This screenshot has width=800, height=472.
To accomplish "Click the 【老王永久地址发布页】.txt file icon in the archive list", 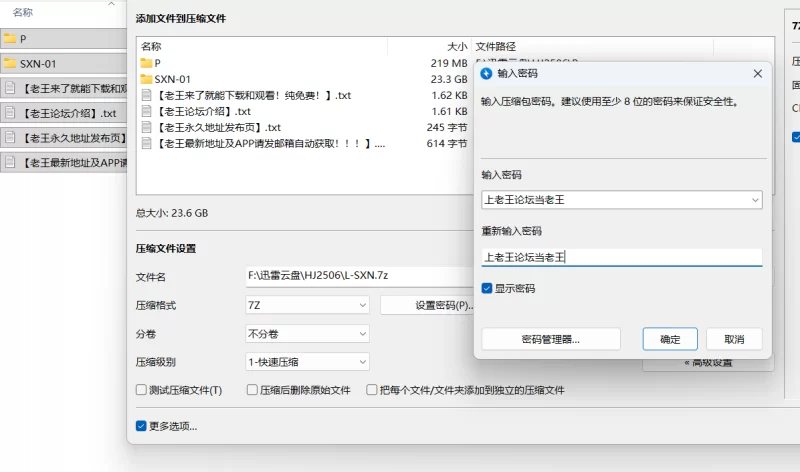I will 146,128.
